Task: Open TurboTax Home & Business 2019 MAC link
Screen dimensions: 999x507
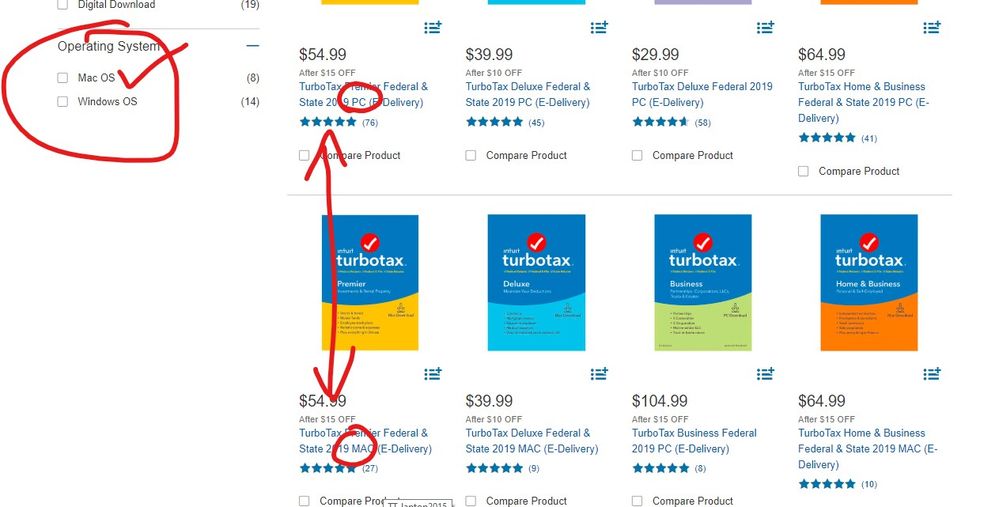Action: [868, 448]
